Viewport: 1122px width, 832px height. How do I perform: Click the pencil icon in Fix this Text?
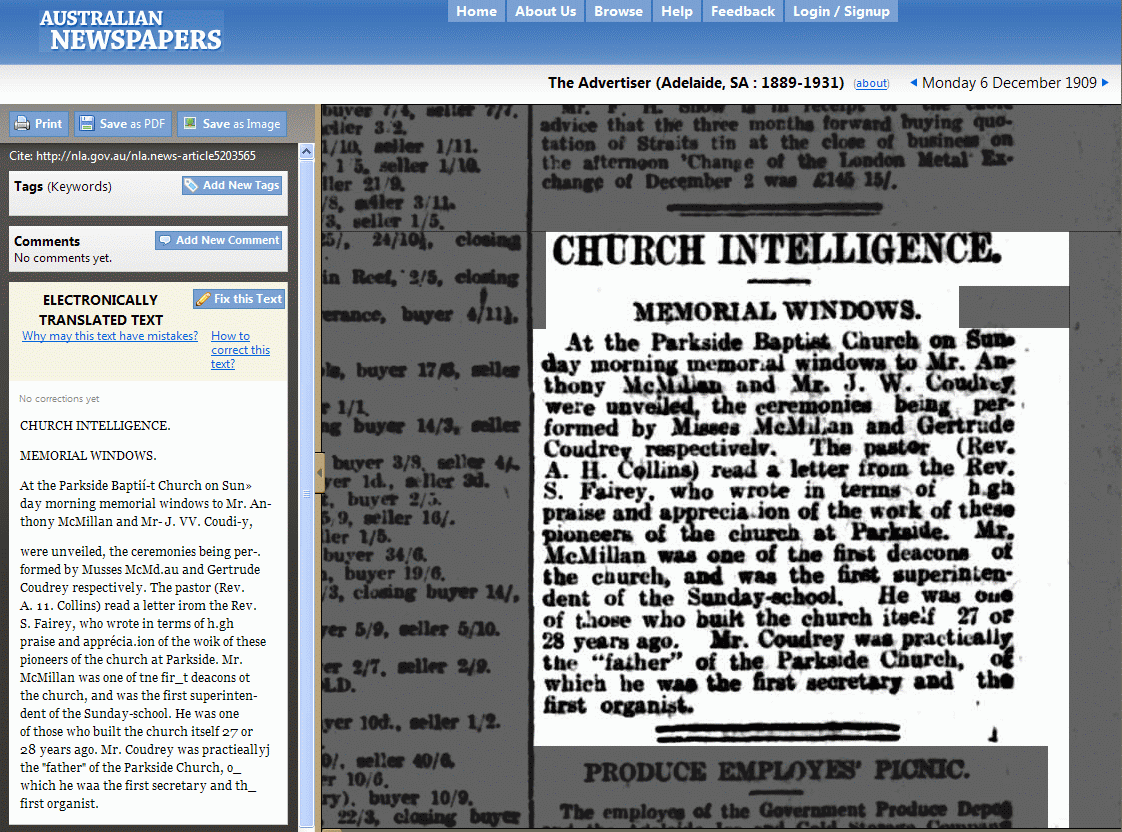click(x=203, y=299)
